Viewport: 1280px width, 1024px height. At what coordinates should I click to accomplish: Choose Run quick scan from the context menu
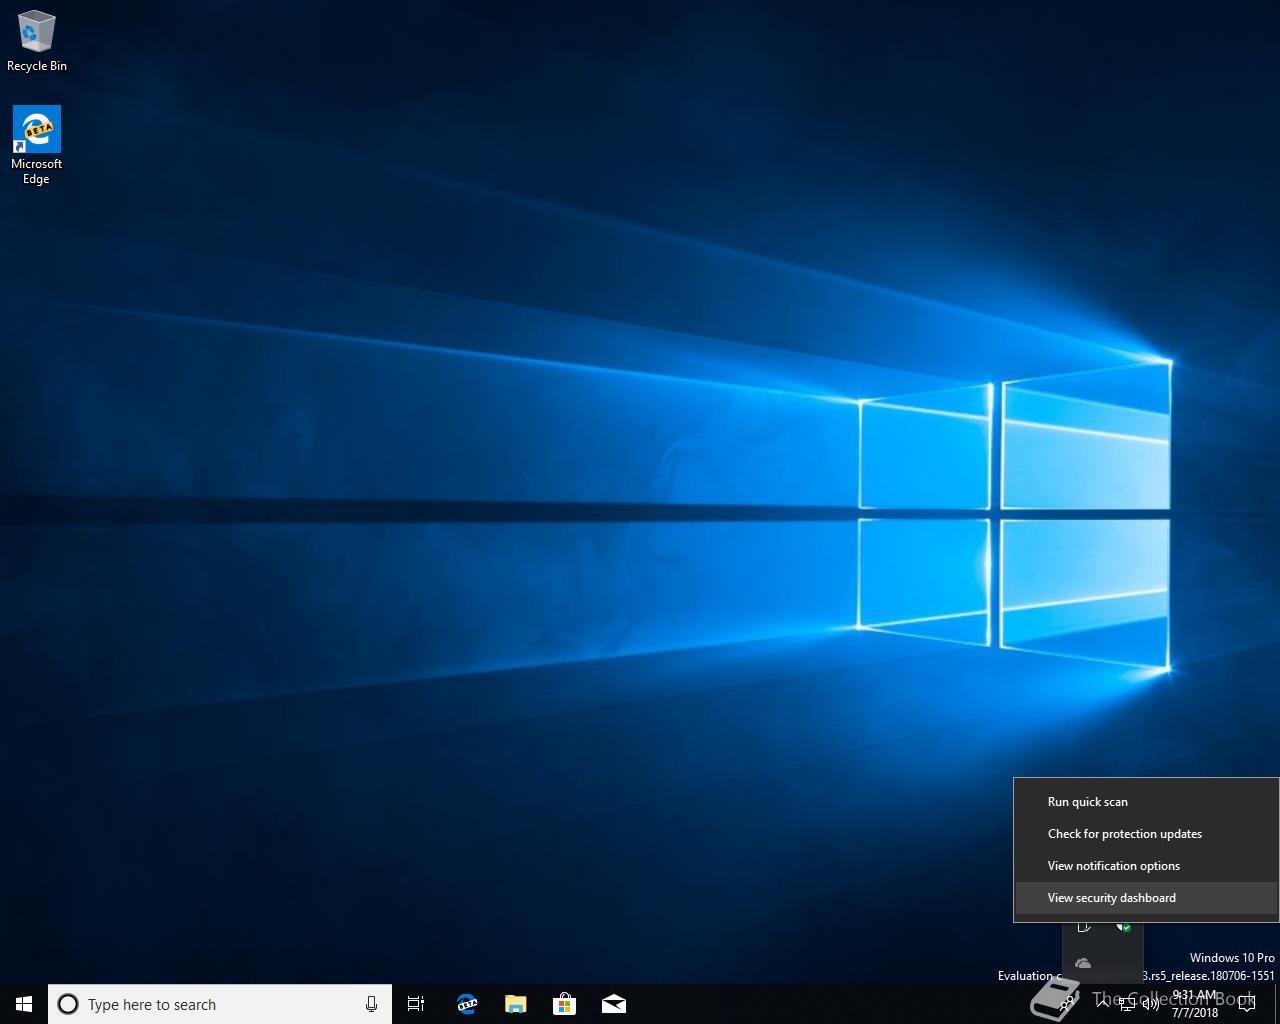pos(1146,802)
